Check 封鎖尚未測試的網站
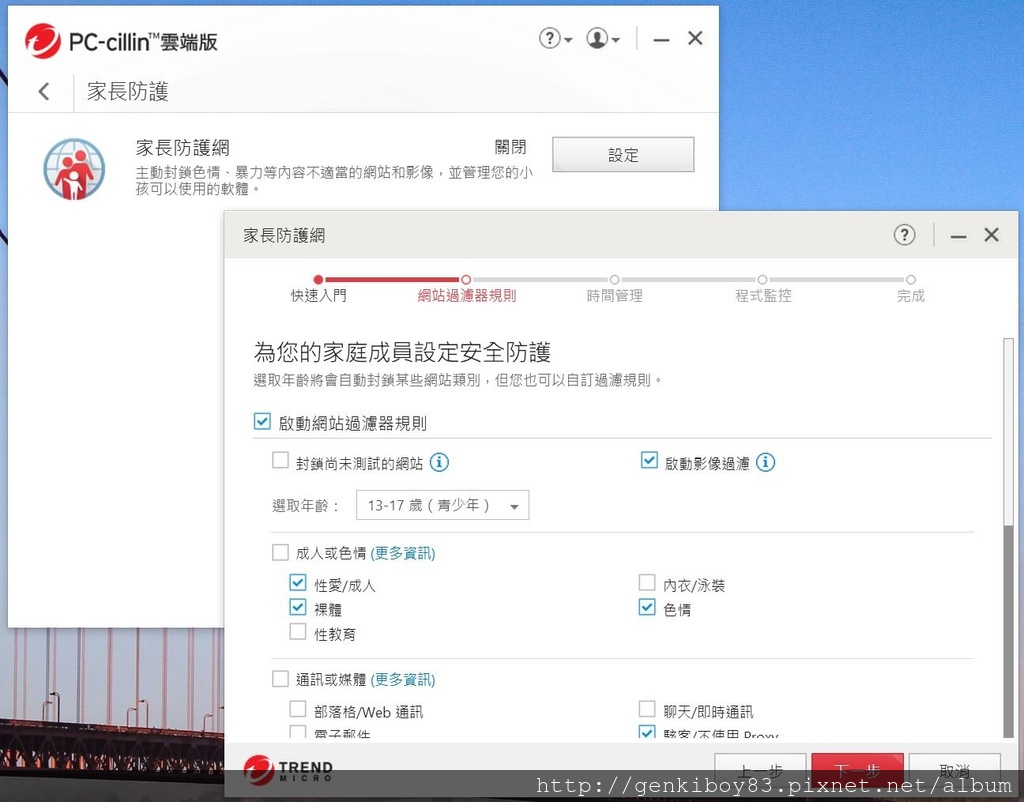Image resolution: width=1024 pixels, height=802 pixels. click(x=280, y=460)
